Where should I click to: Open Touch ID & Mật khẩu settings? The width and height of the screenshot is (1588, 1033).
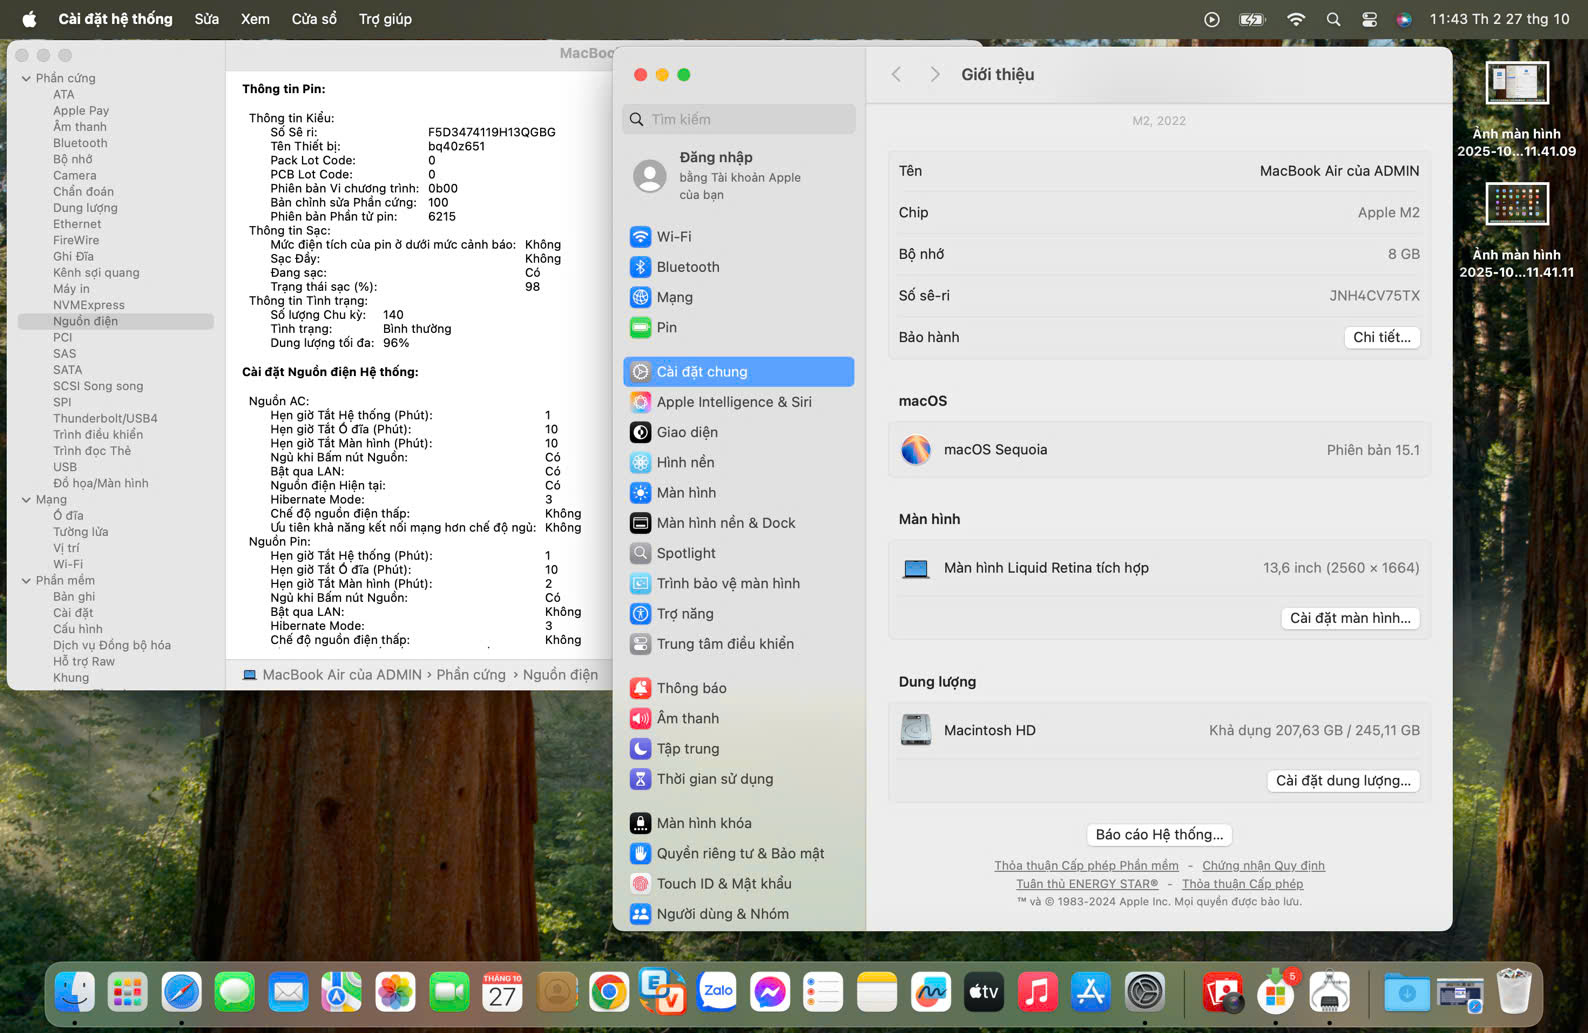tap(723, 884)
